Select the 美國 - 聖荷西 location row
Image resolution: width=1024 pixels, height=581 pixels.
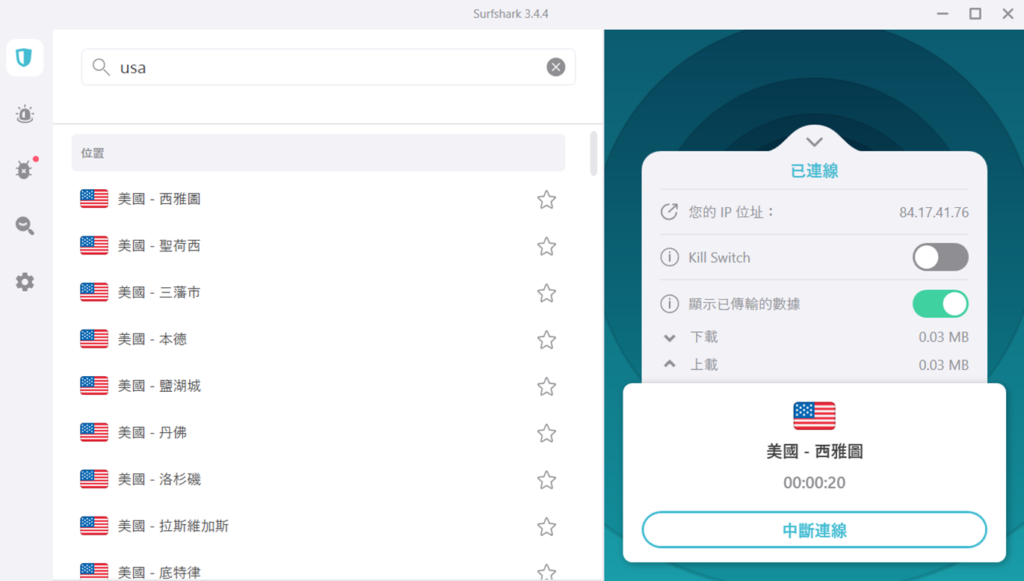pyautogui.click(x=318, y=246)
